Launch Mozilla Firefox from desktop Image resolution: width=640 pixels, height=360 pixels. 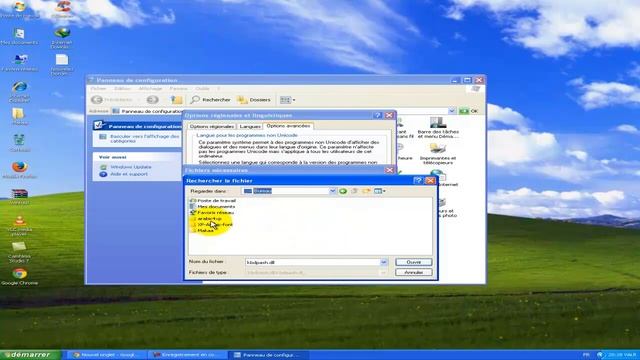pos(20,170)
